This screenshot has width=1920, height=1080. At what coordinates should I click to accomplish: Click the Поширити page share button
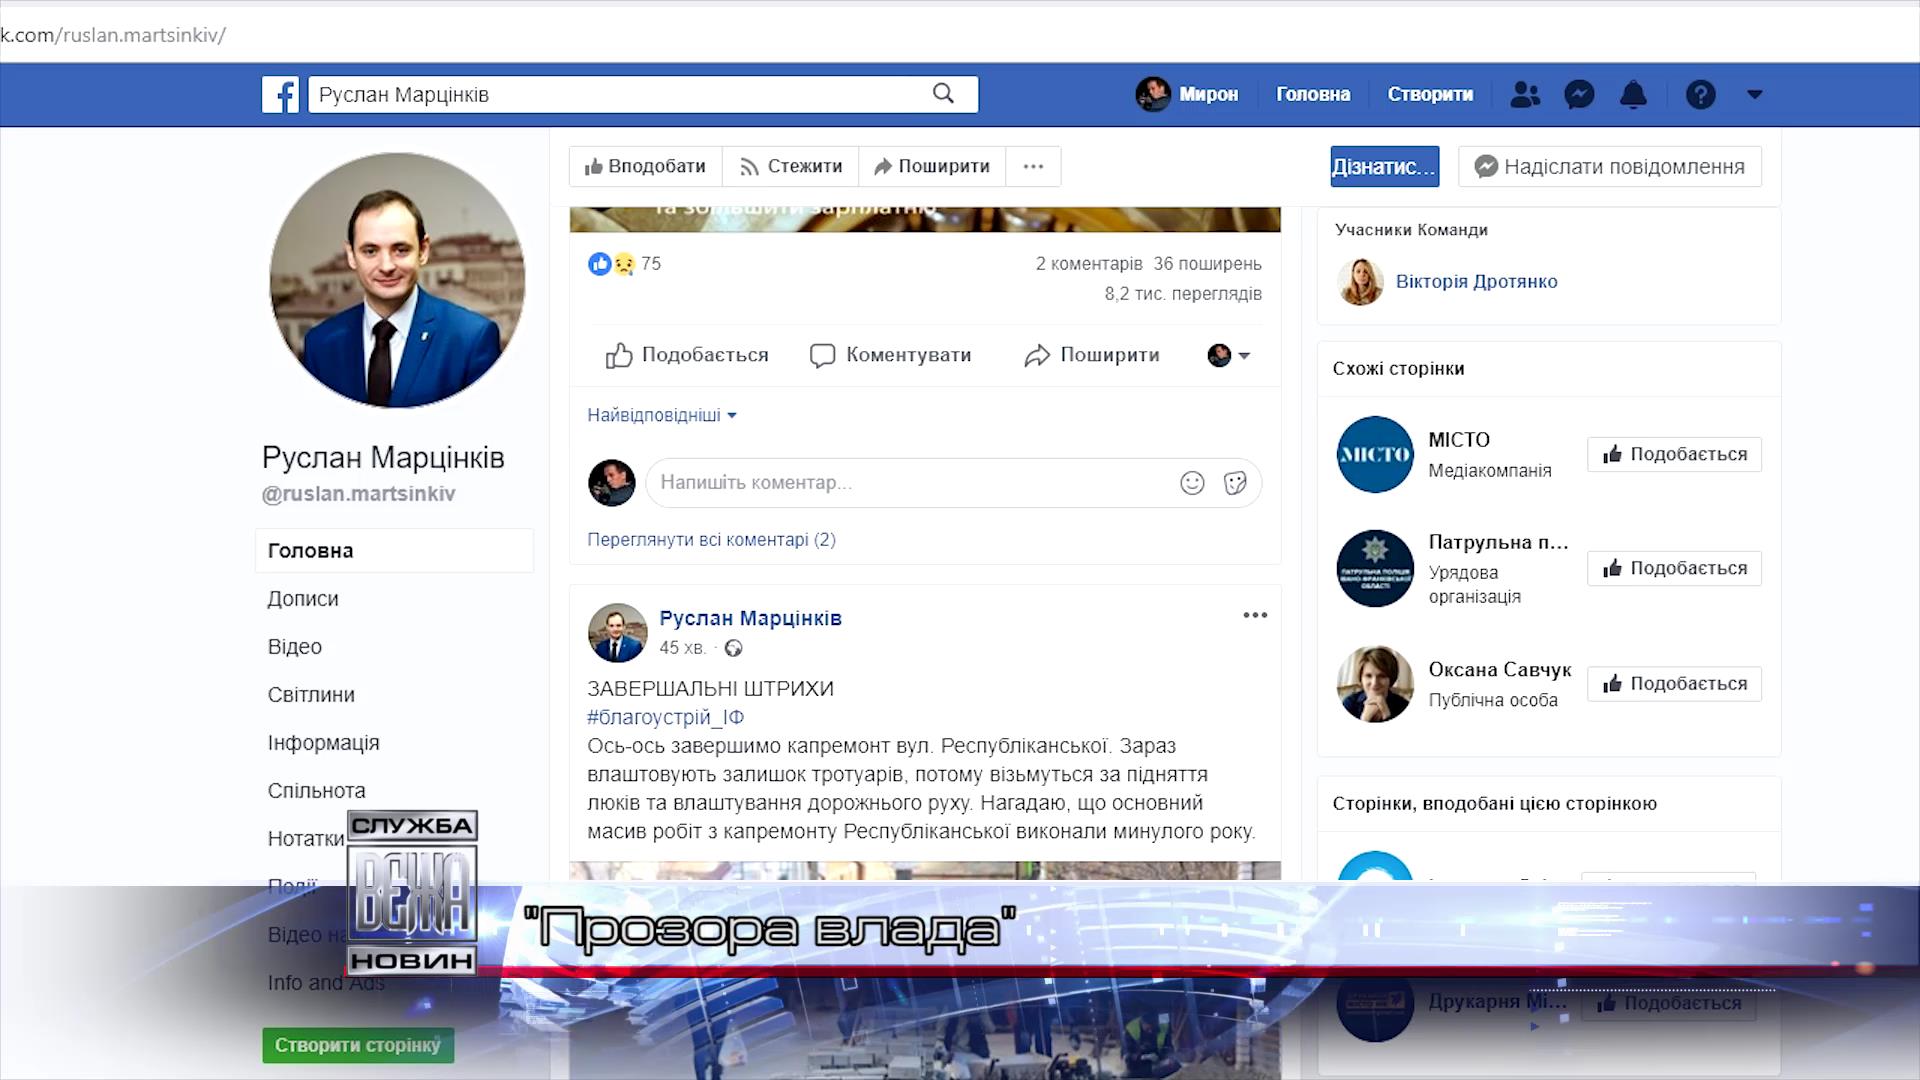coord(932,166)
